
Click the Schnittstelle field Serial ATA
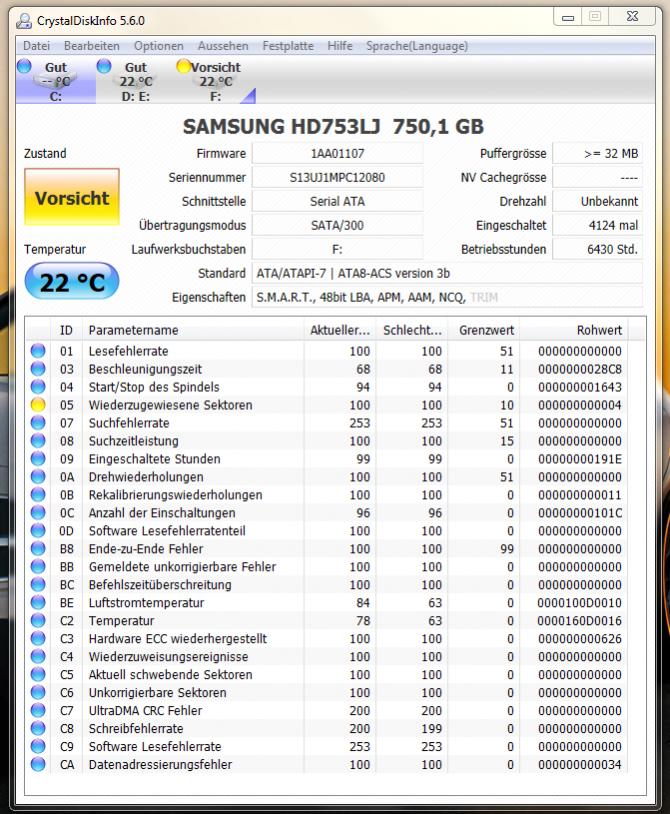click(x=337, y=201)
